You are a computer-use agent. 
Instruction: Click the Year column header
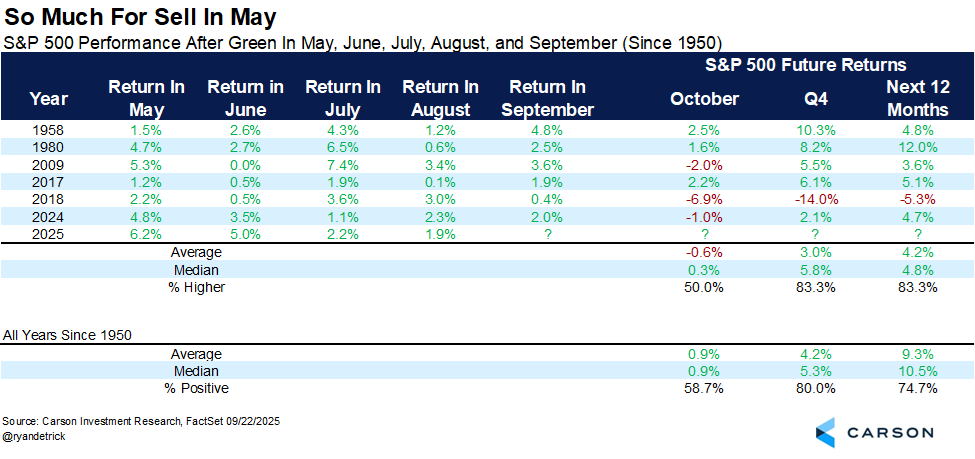(49, 98)
